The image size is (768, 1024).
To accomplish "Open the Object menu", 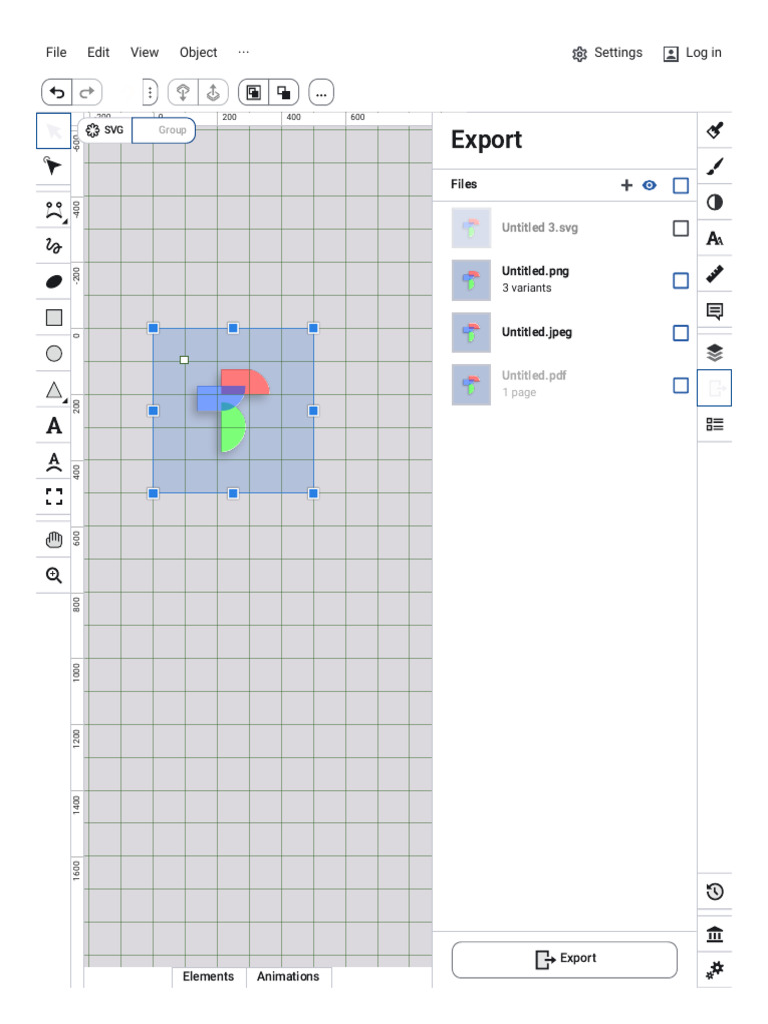I will (x=199, y=52).
